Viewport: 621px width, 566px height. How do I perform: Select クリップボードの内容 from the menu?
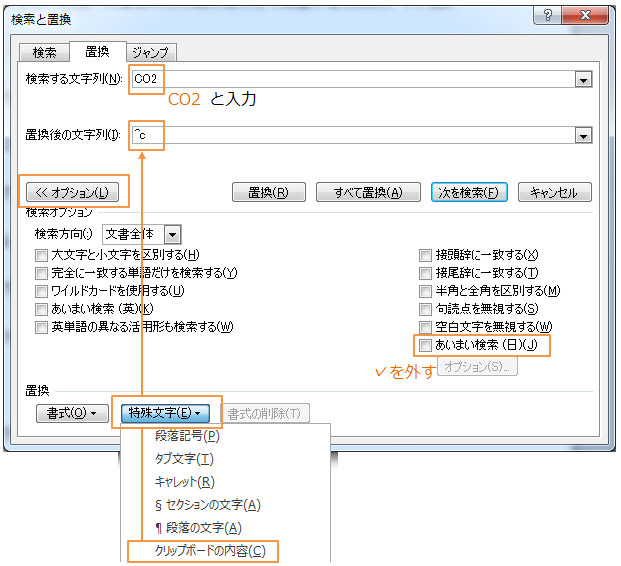pyautogui.click(x=210, y=551)
